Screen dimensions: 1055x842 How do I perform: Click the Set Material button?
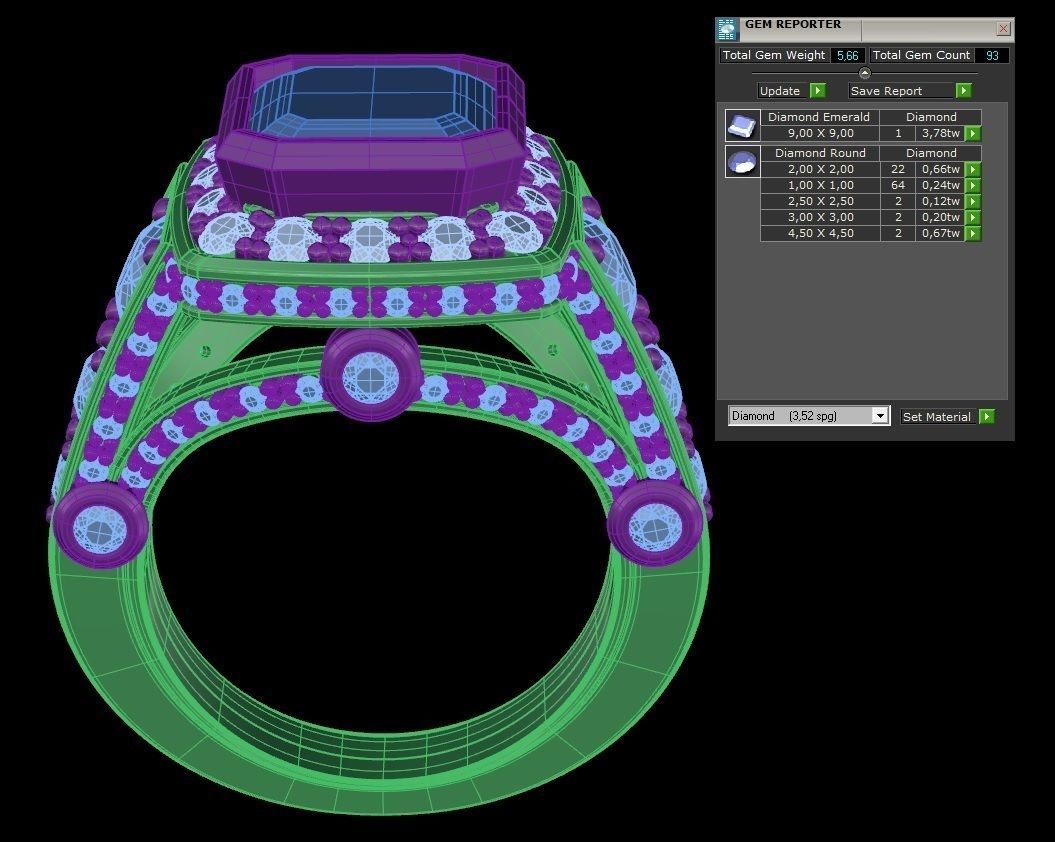click(946, 417)
